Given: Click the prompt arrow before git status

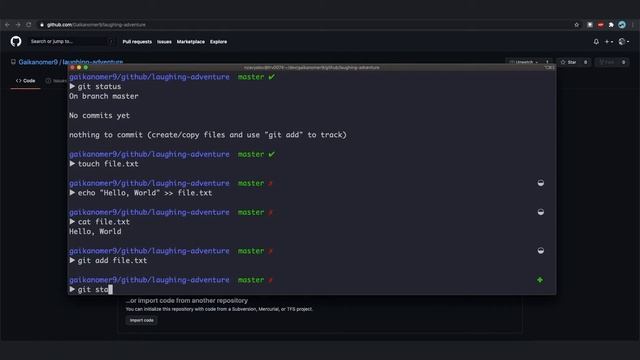Looking at the screenshot, I should [x=72, y=87].
